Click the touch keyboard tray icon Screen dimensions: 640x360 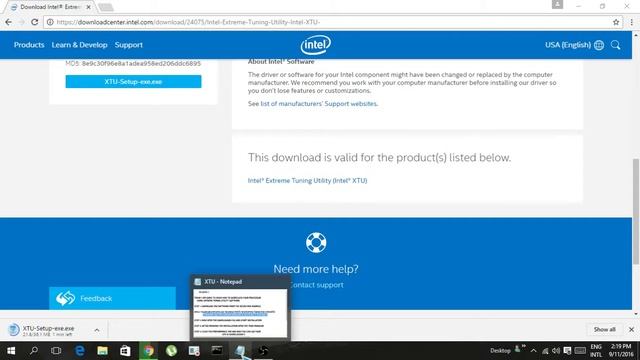pyautogui.click(x=580, y=351)
